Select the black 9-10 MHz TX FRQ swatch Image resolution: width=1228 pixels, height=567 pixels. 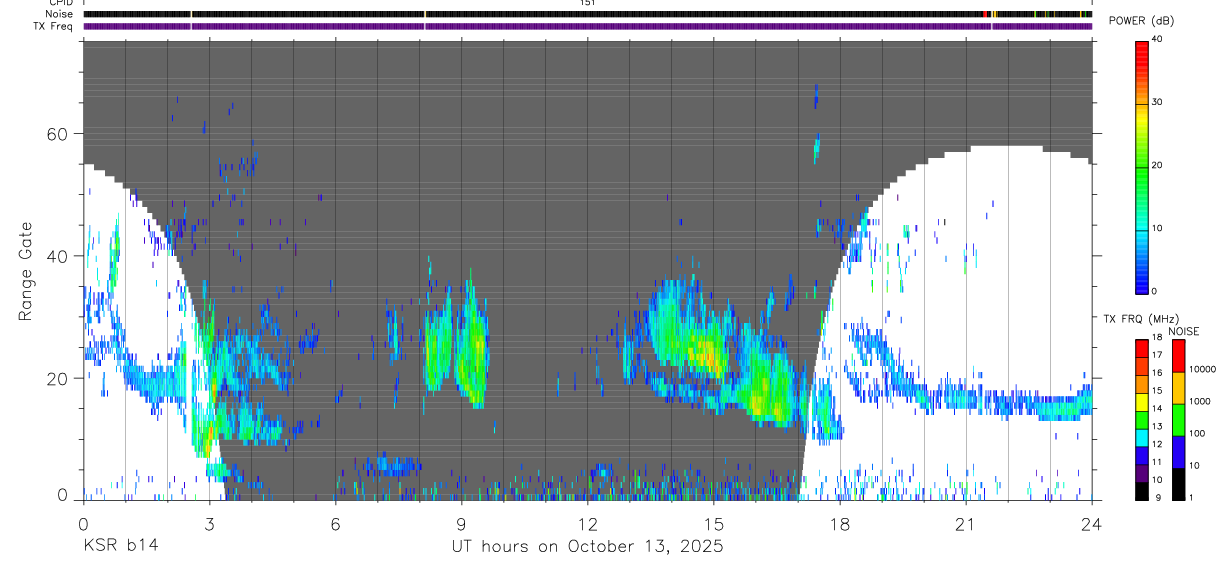[1141, 491]
